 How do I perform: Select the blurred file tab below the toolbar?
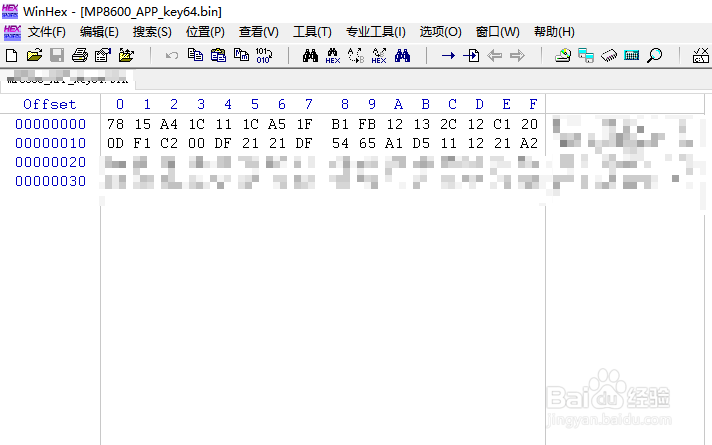pos(67,78)
